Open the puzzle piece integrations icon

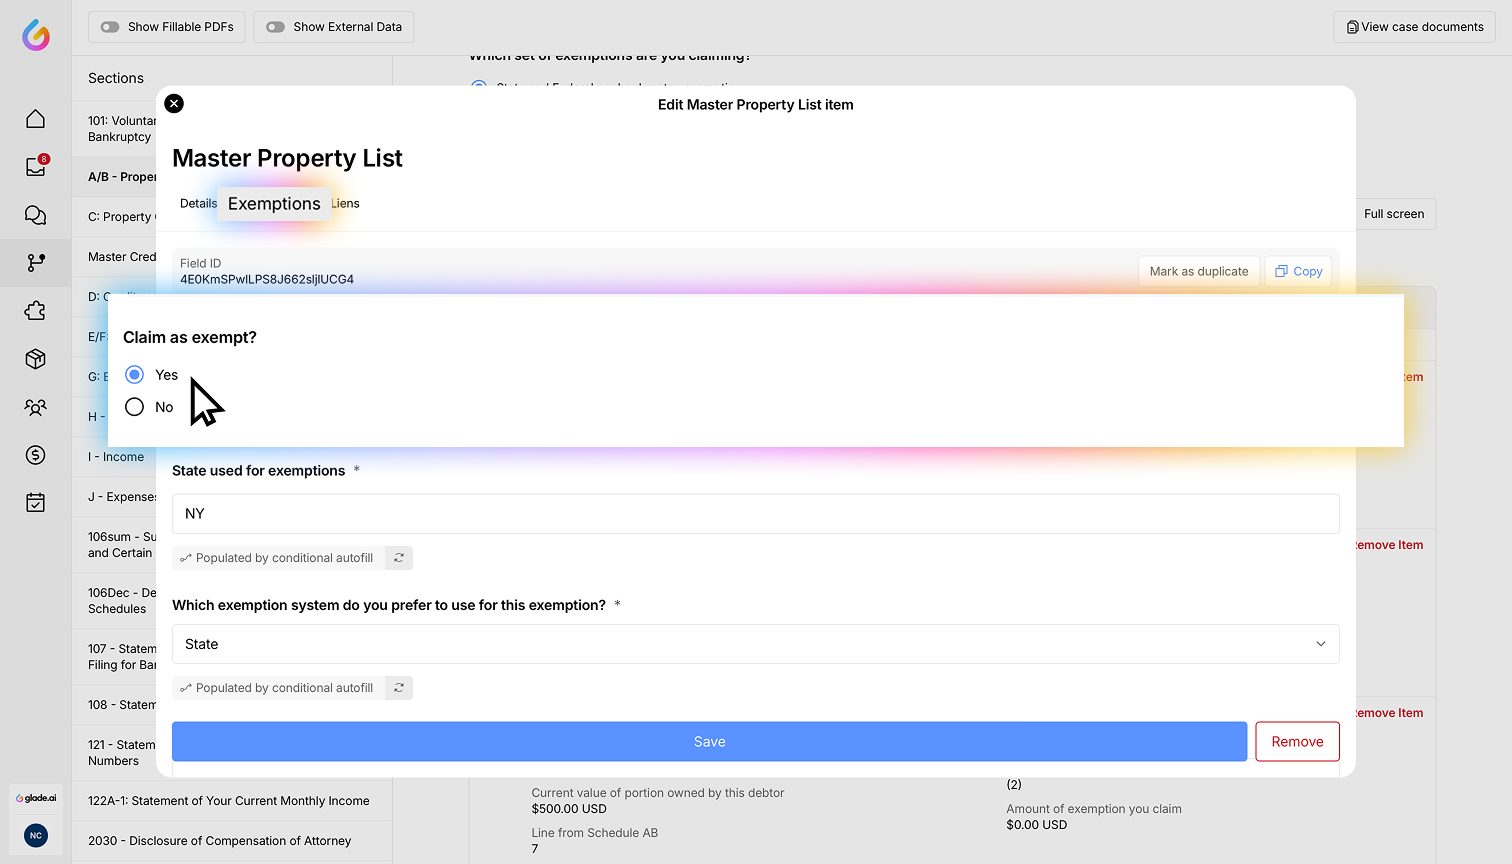[x=35, y=311]
